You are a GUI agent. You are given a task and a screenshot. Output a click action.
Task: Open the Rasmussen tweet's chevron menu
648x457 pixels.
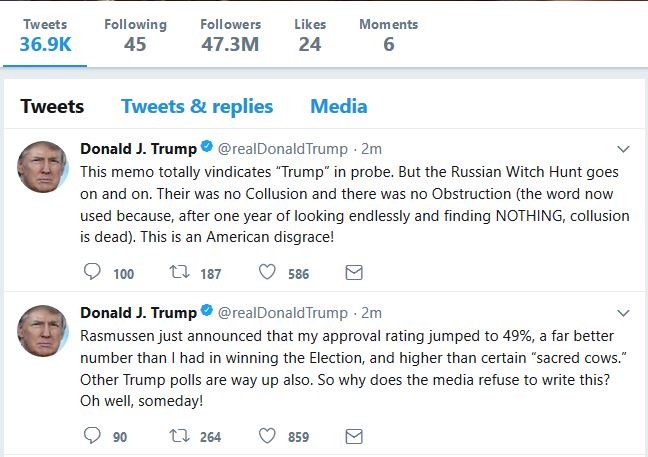click(x=623, y=312)
